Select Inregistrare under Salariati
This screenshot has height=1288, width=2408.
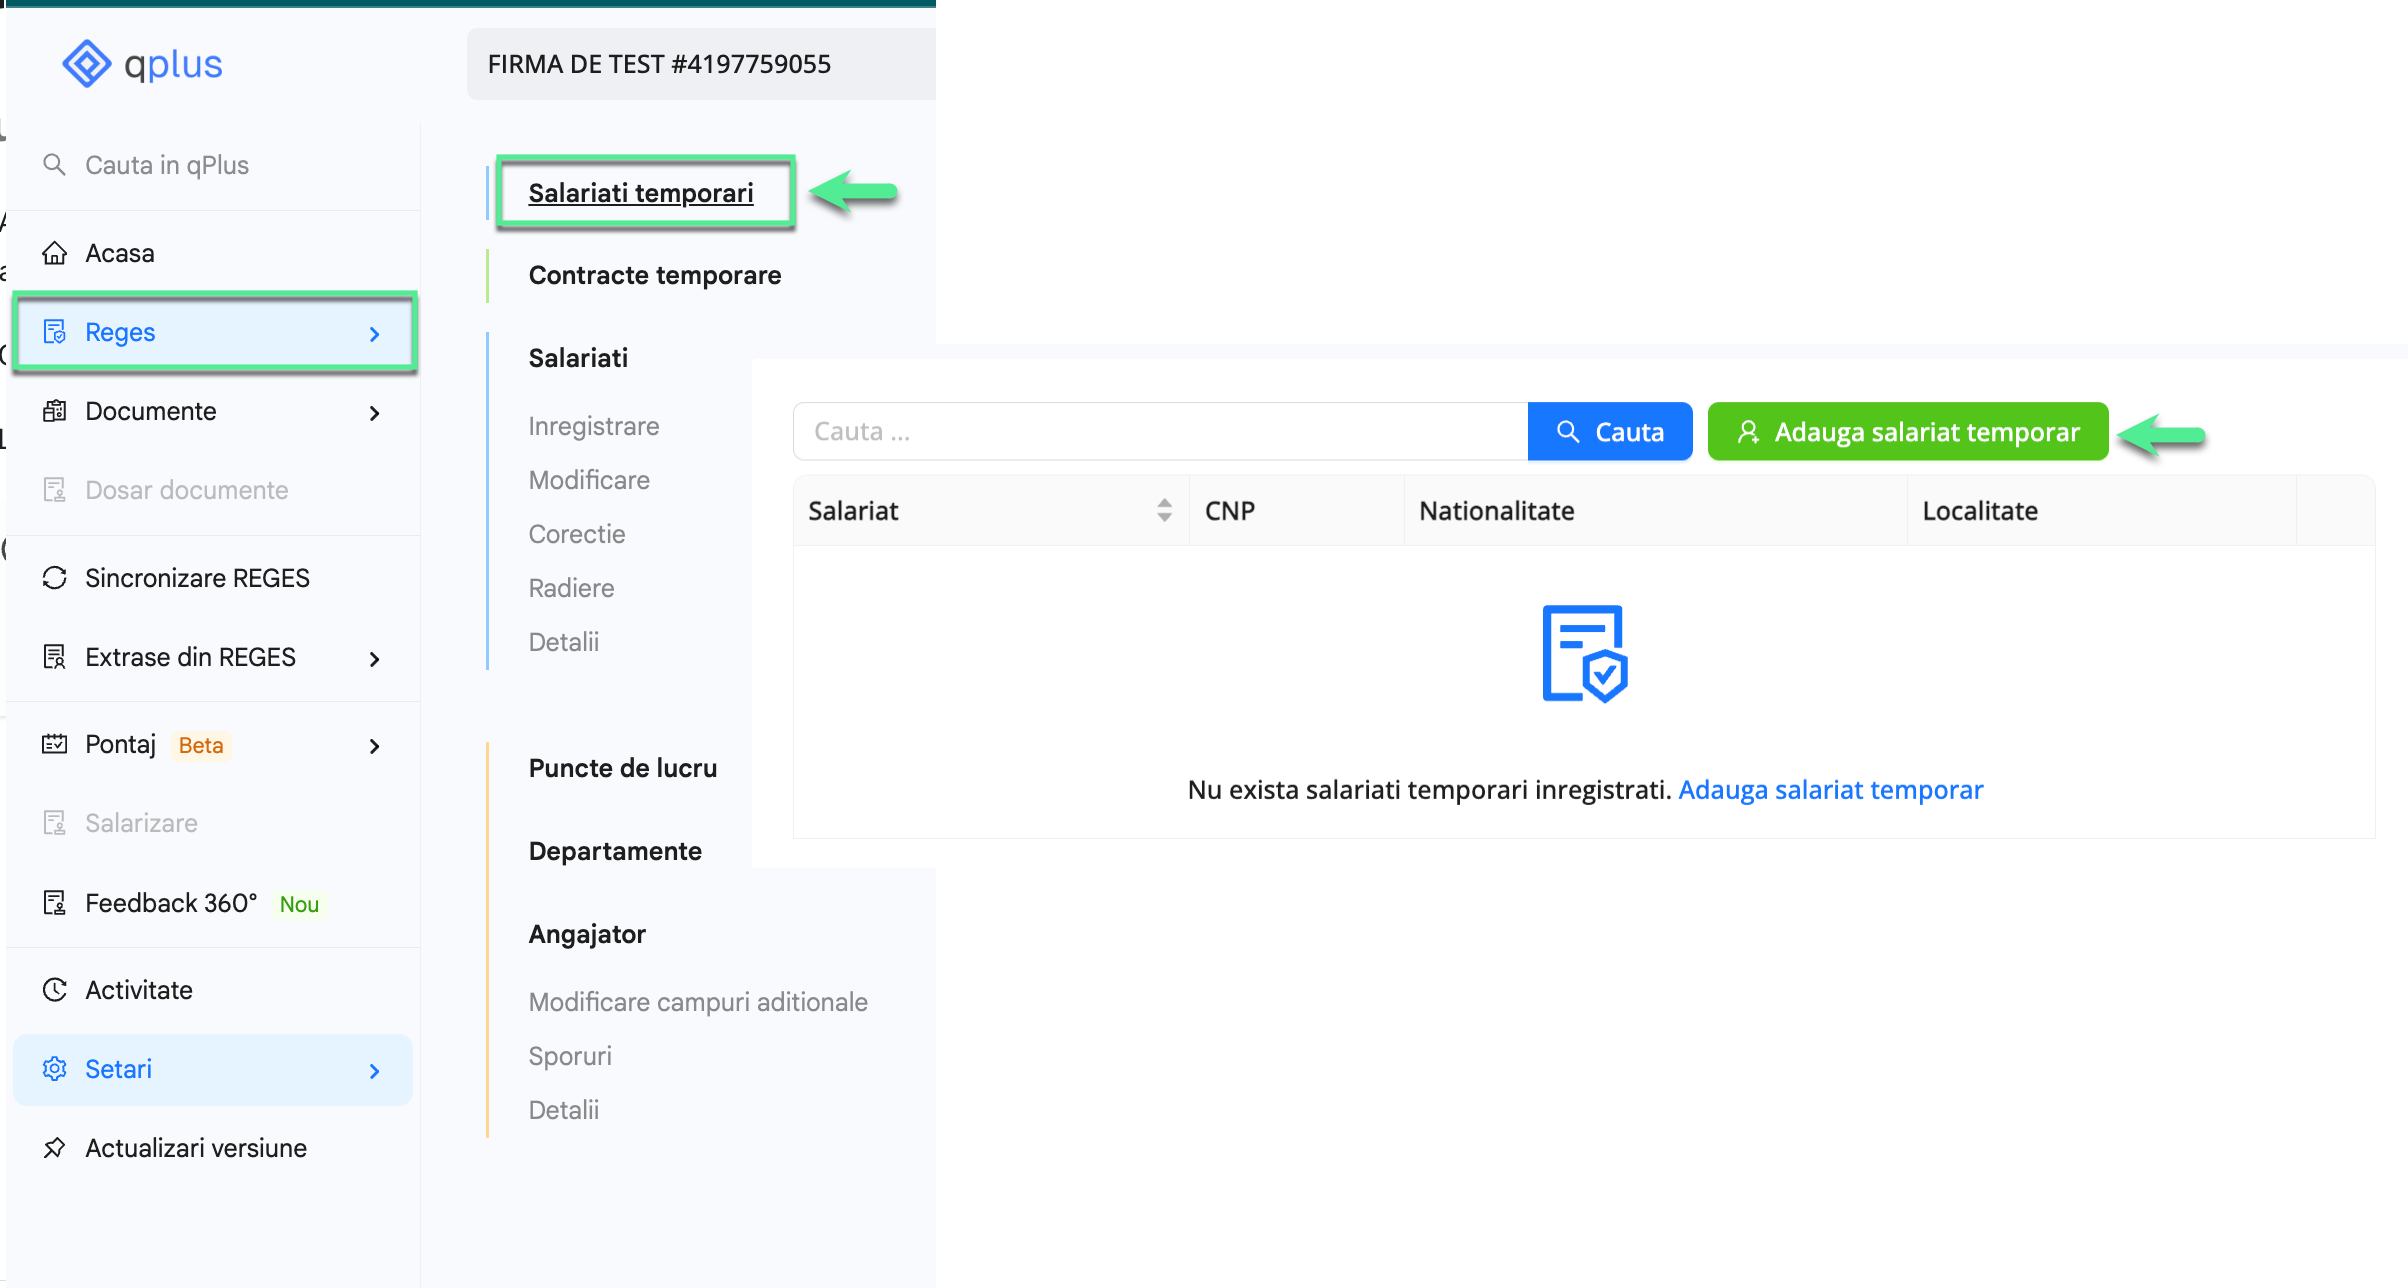pos(593,425)
